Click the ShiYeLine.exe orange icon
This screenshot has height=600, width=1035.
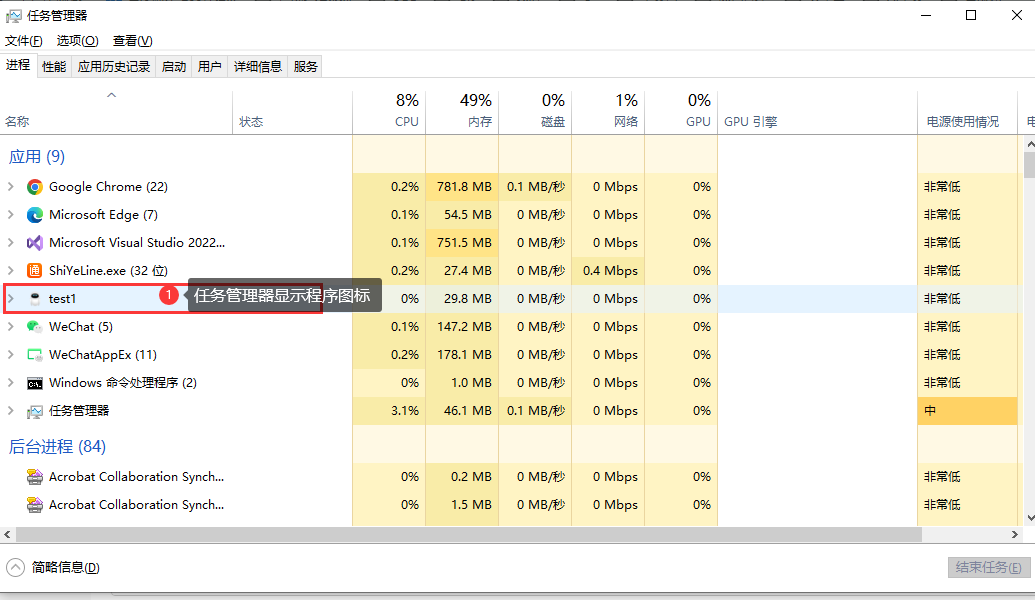(35, 271)
